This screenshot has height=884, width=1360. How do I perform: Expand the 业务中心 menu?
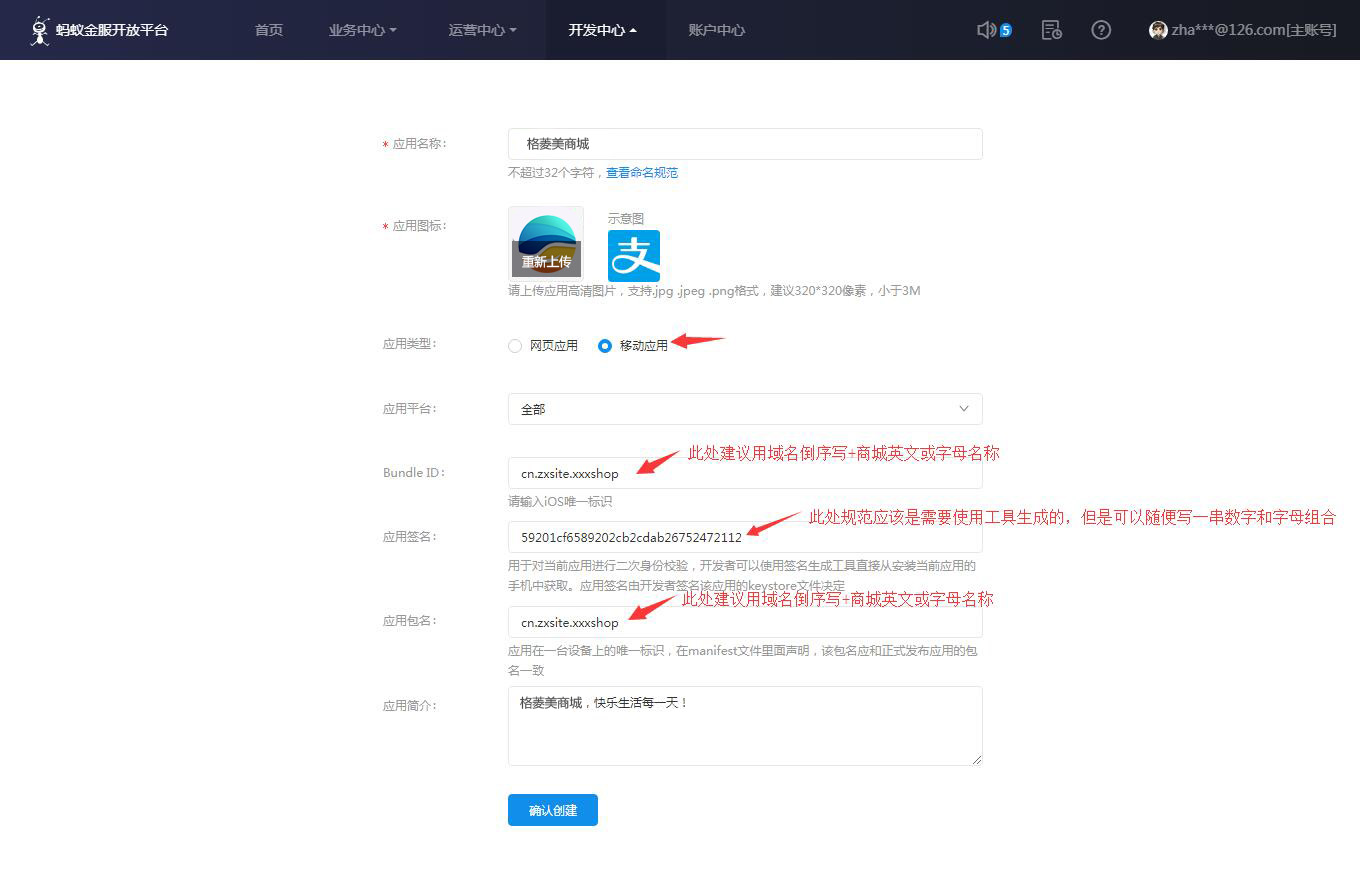tap(363, 30)
